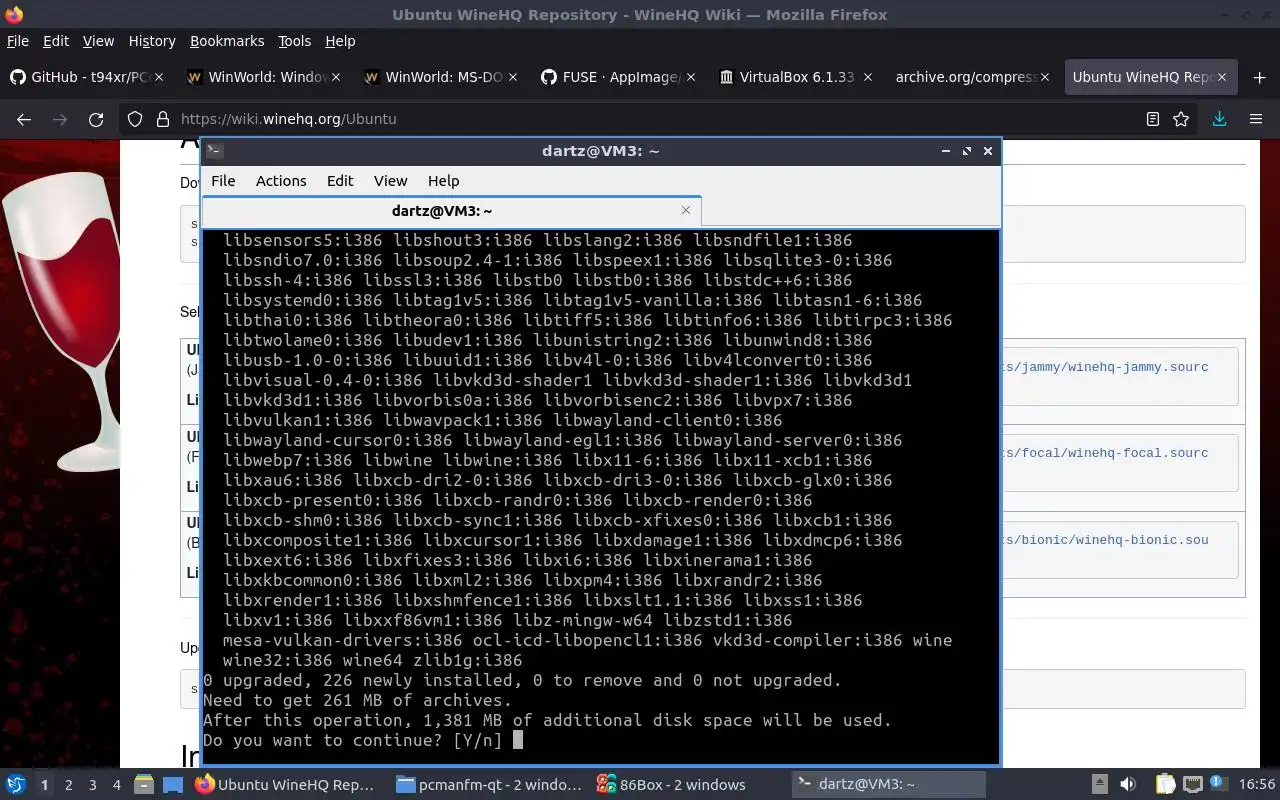Open the Firefox downloads panel
Image resolution: width=1280 pixels, height=800 pixels.
pos(1219,119)
